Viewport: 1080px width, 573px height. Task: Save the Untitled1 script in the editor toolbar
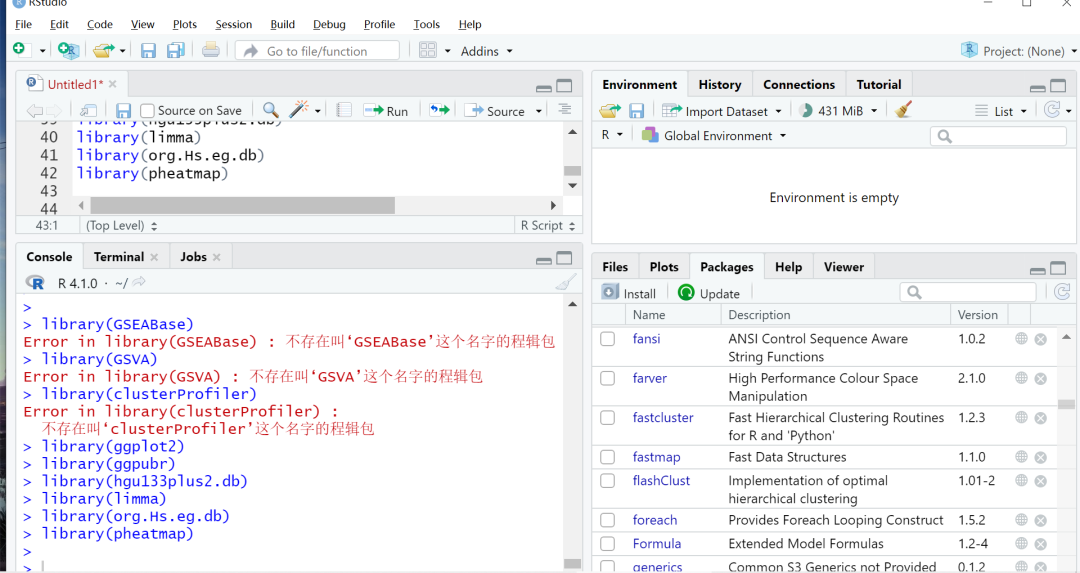click(123, 111)
